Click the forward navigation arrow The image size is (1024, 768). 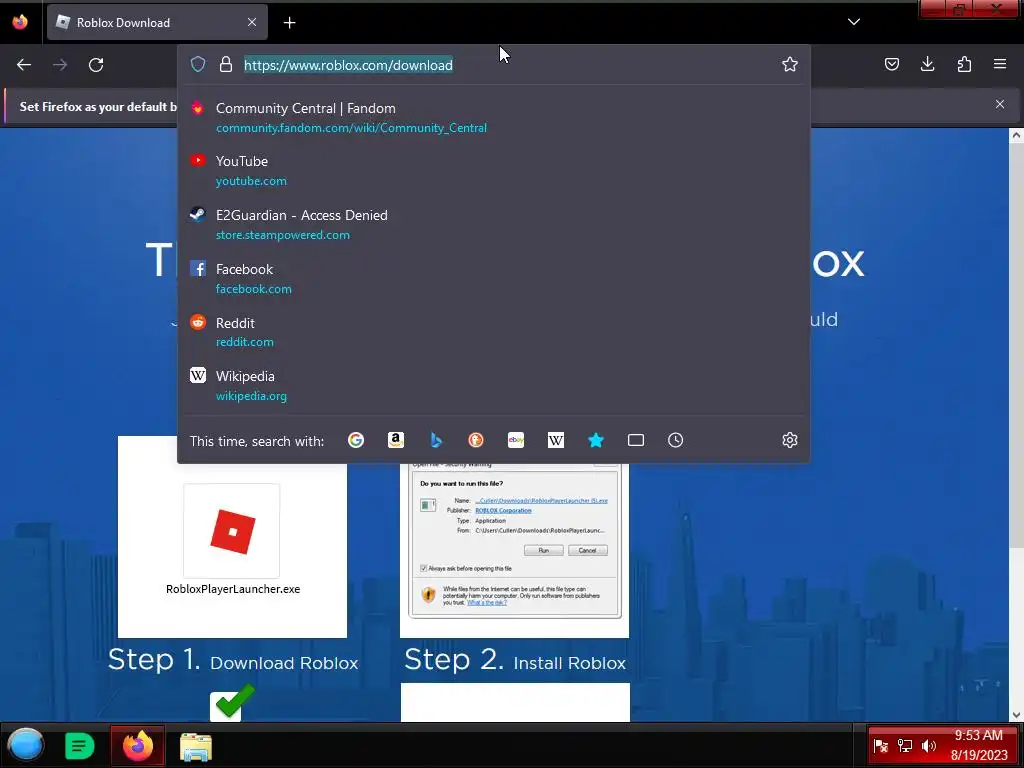(60, 65)
